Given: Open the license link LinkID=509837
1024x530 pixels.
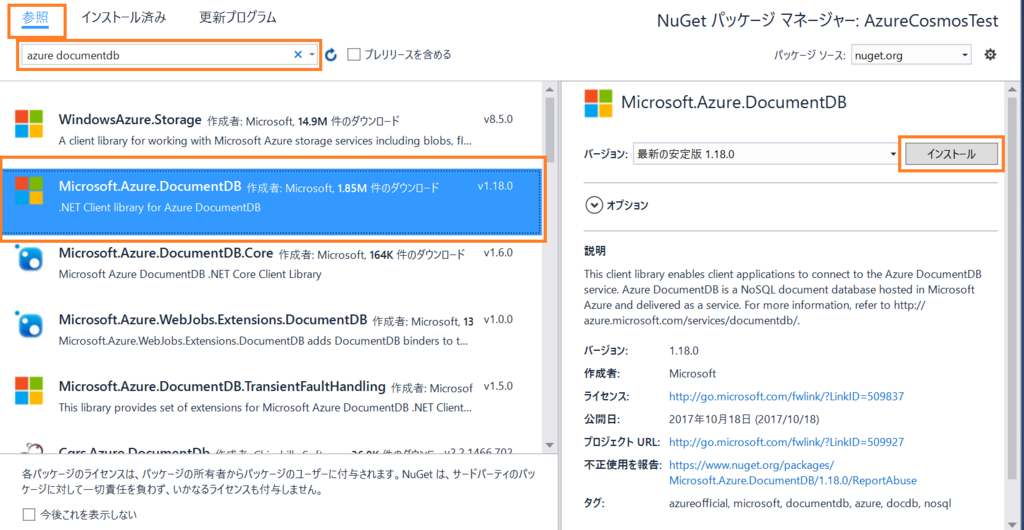Looking at the screenshot, I should (786, 396).
